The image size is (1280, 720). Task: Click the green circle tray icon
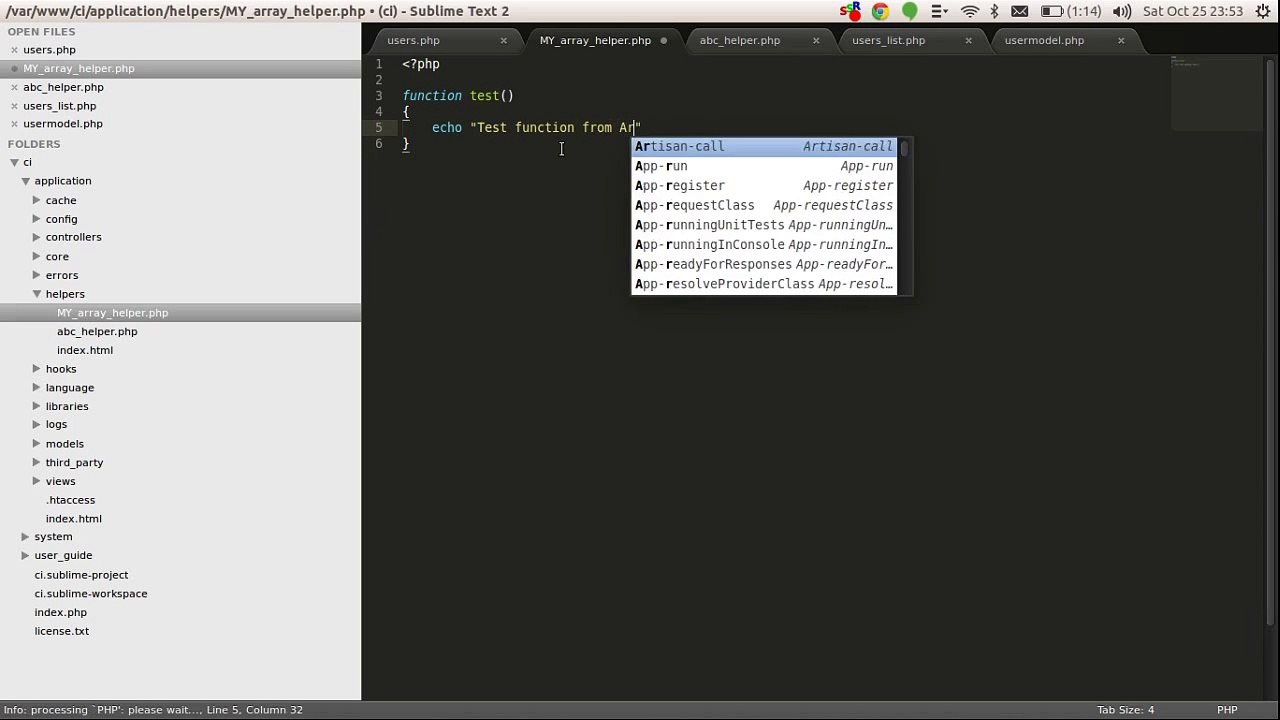[x=910, y=11]
